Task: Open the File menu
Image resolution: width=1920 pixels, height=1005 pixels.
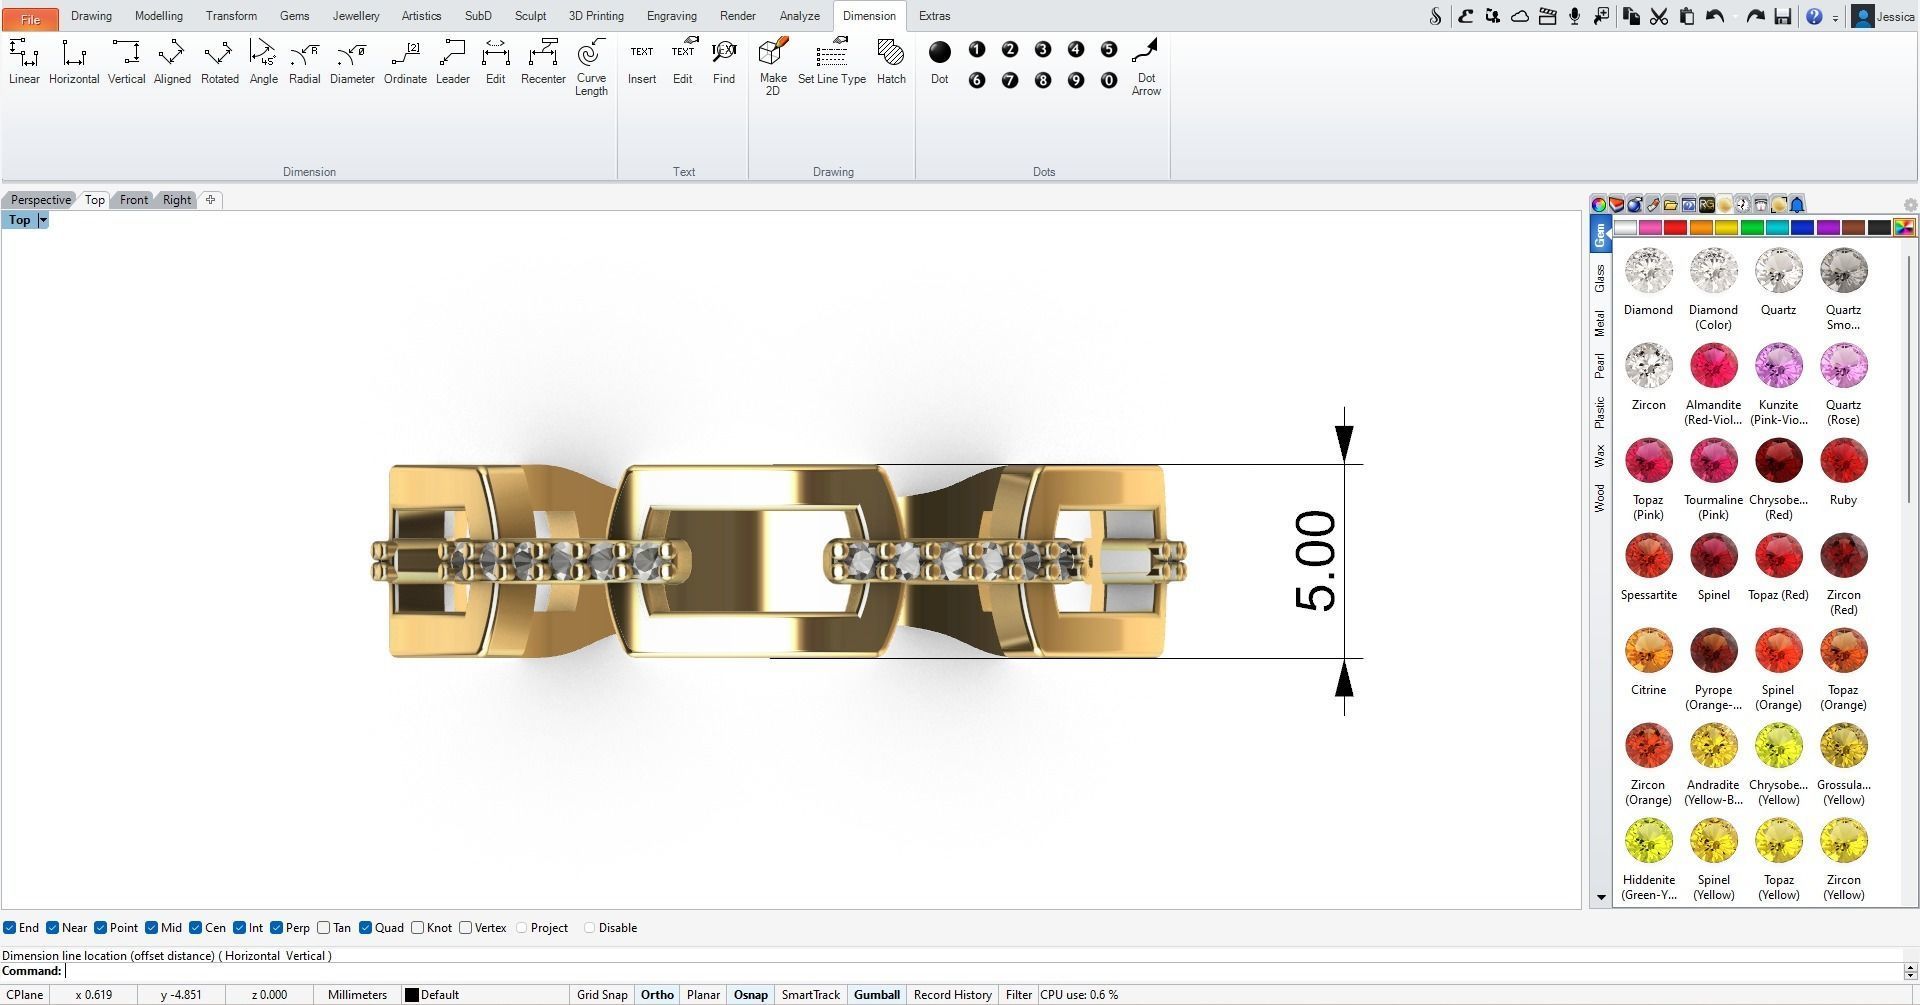Action: click(30, 18)
